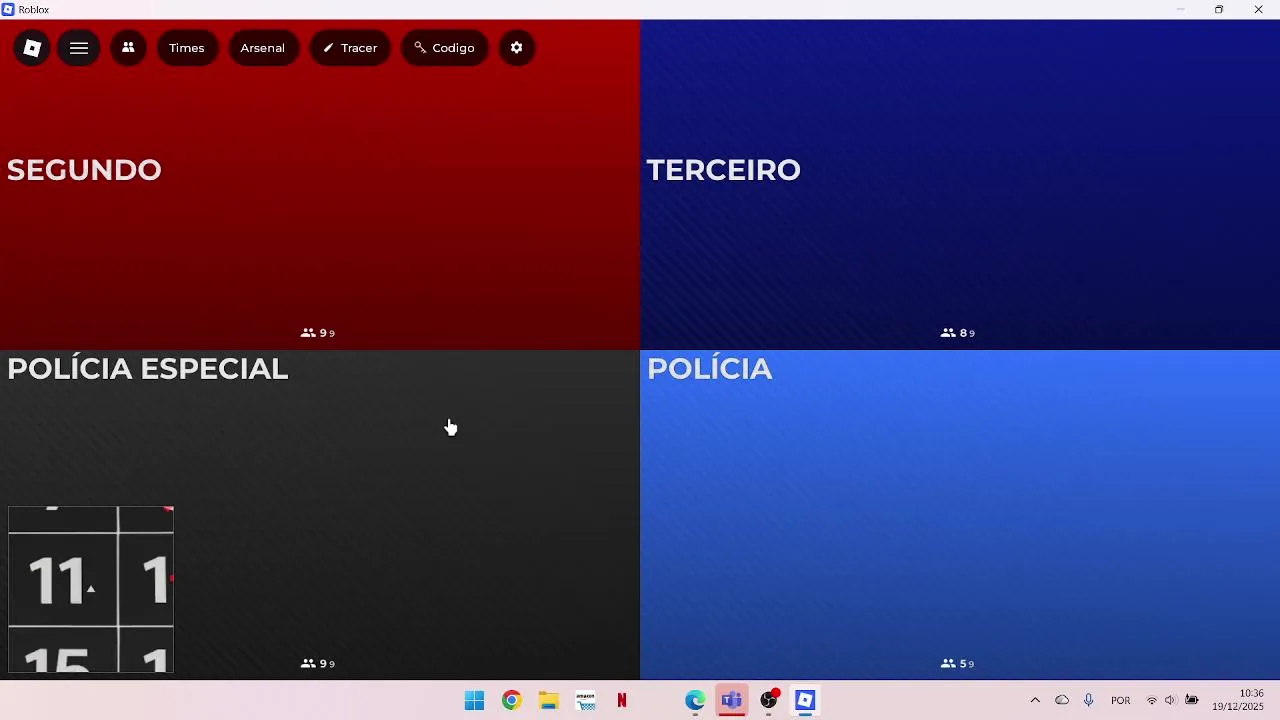Open the POR language switcher
The width and height of the screenshot is (1280, 720).
tap(1121, 701)
